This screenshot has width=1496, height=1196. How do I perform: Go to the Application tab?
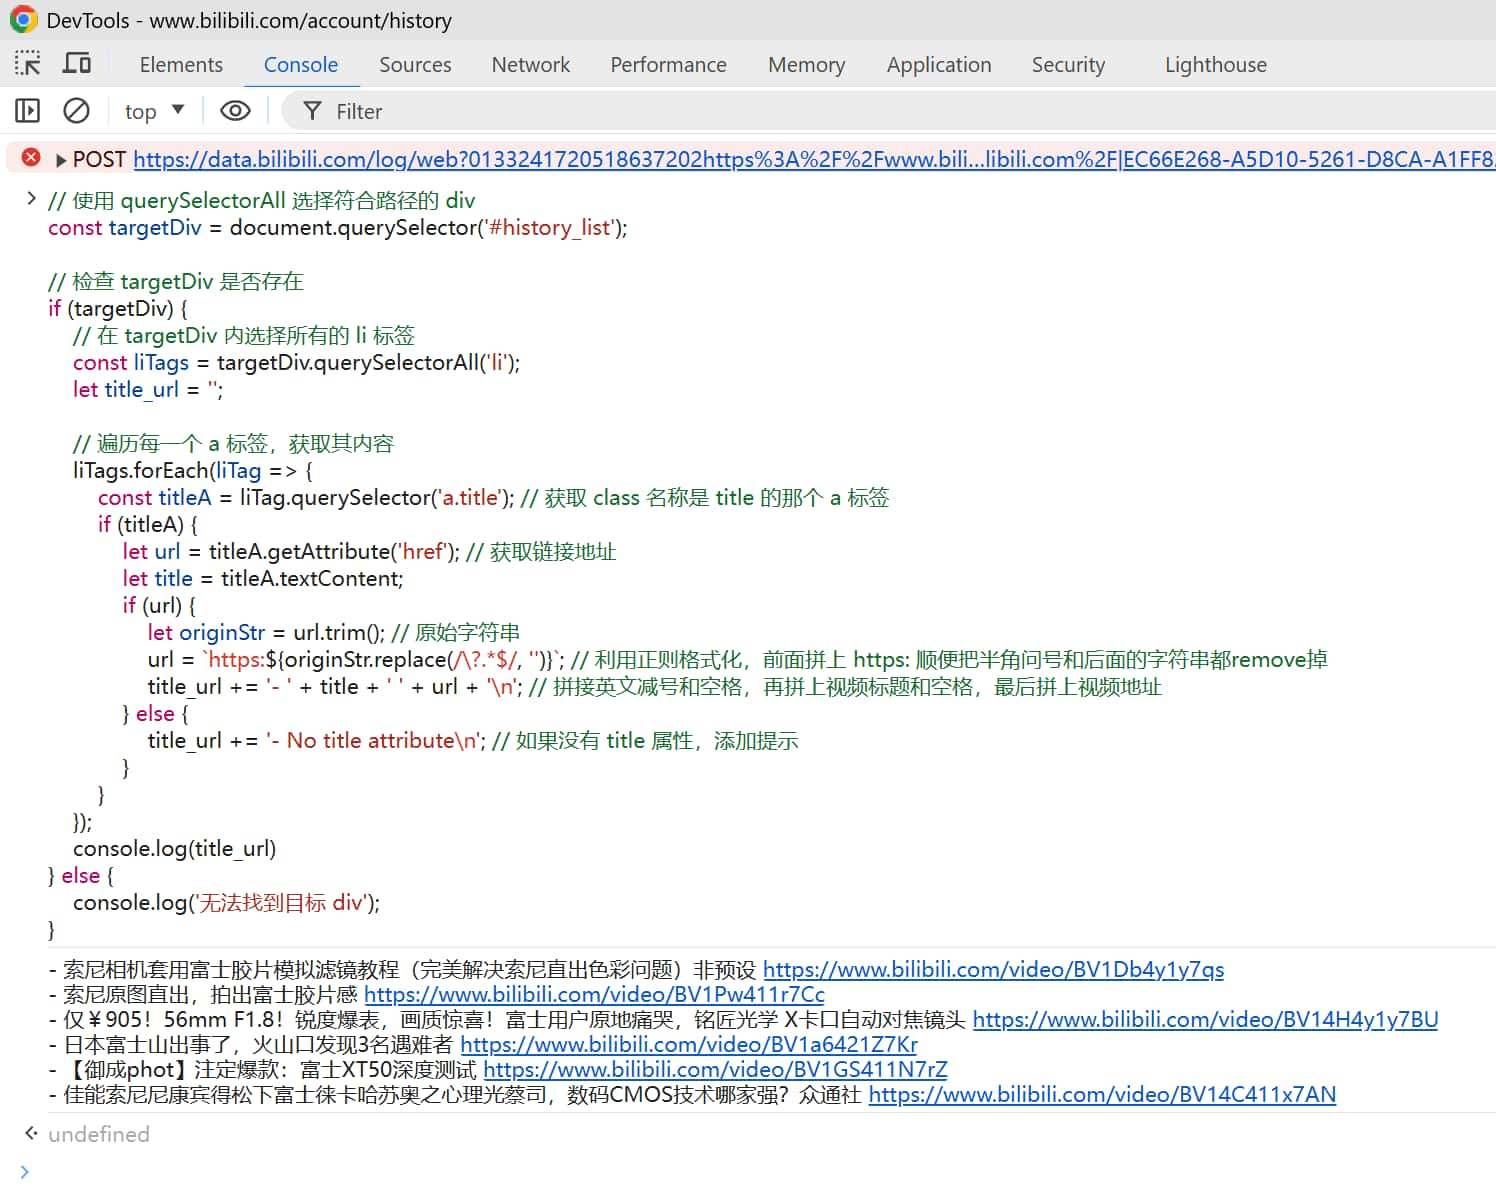point(939,65)
